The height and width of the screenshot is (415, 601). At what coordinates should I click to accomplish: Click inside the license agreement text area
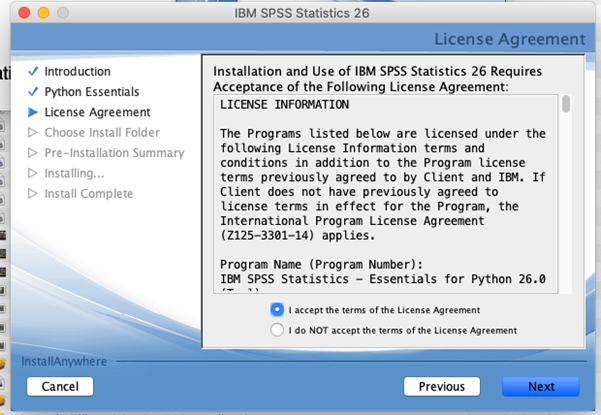(386, 194)
